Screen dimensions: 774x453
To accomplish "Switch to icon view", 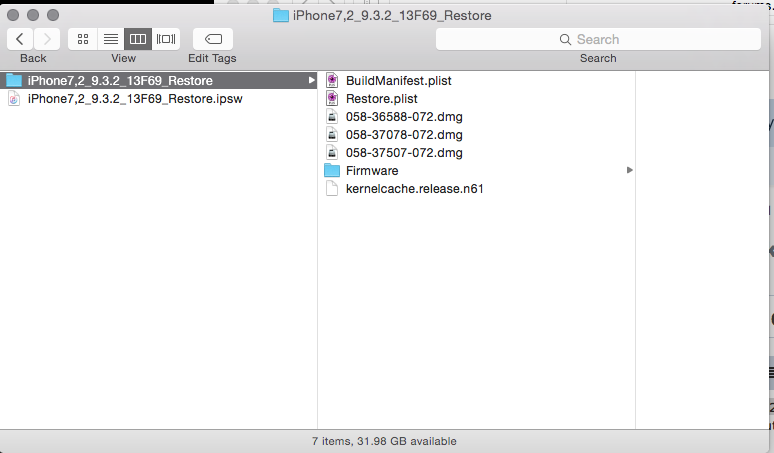I will click(x=83, y=39).
